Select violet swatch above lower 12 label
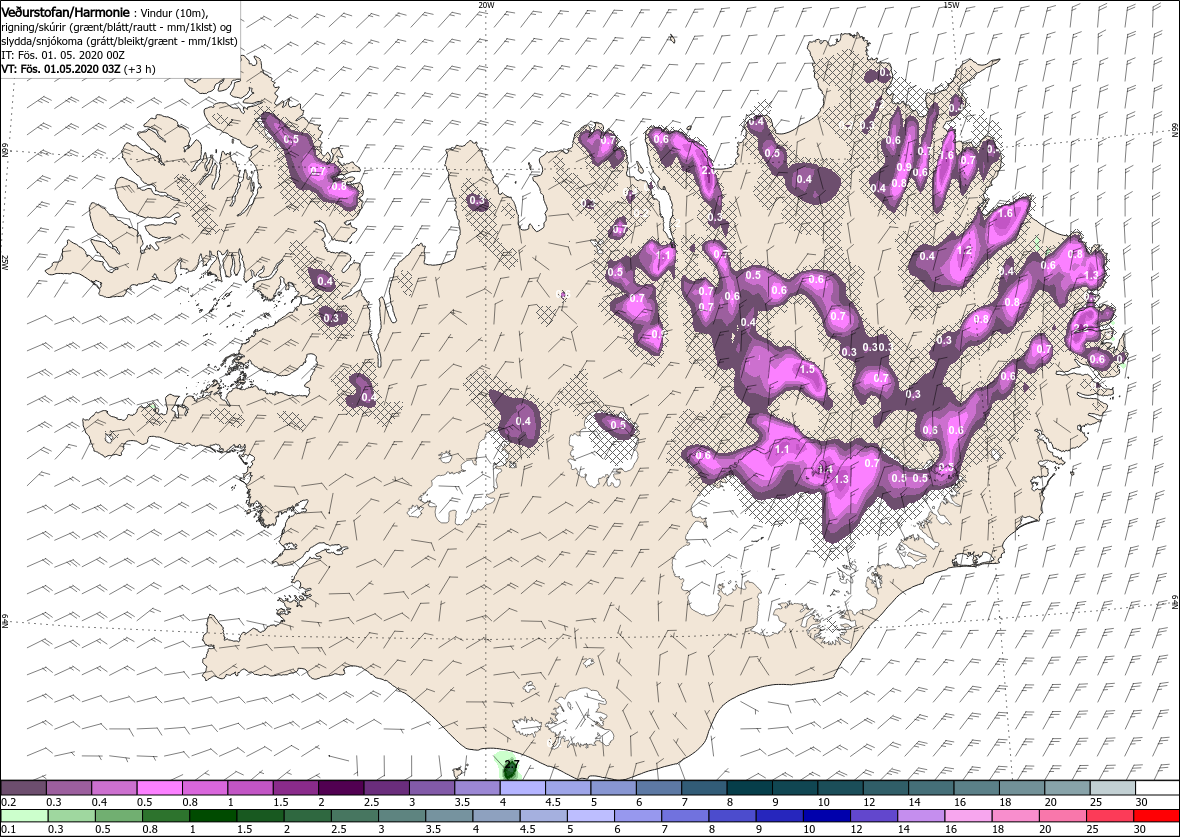Image resolution: width=1180 pixels, height=837 pixels. click(873, 817)
